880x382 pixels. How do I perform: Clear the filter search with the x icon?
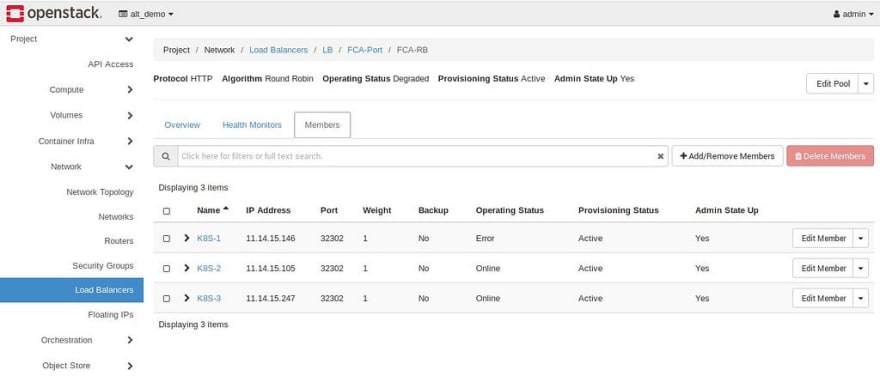pyautogui.click(x=661, y=157)
